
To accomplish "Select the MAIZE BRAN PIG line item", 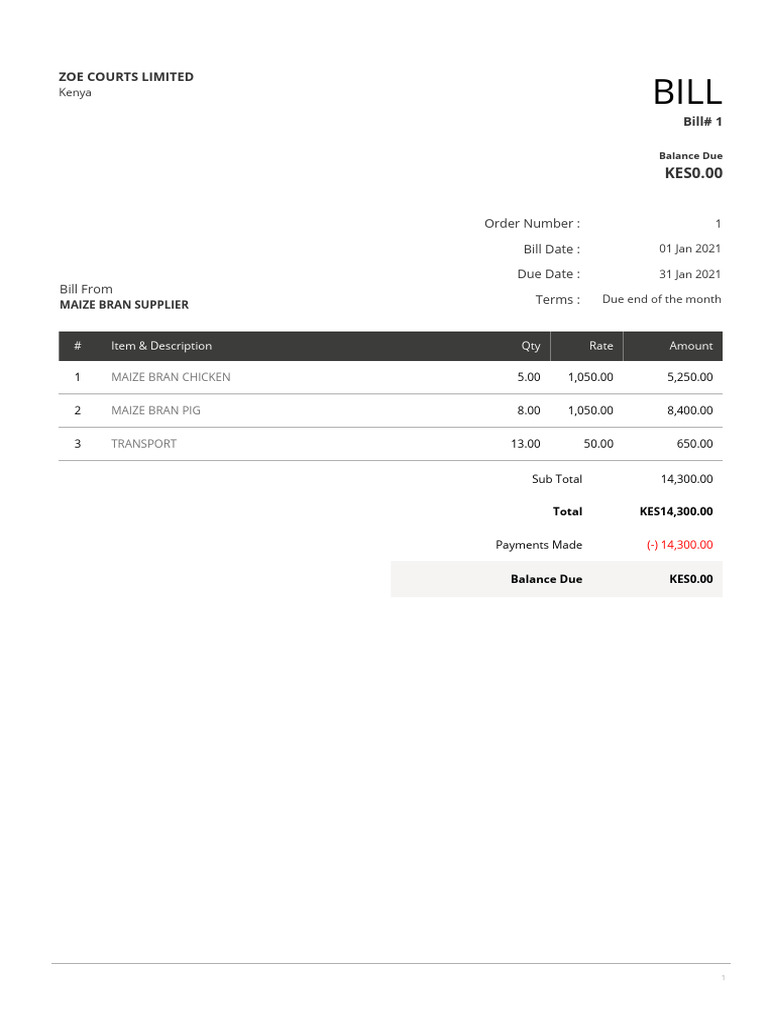I will 155,410.
